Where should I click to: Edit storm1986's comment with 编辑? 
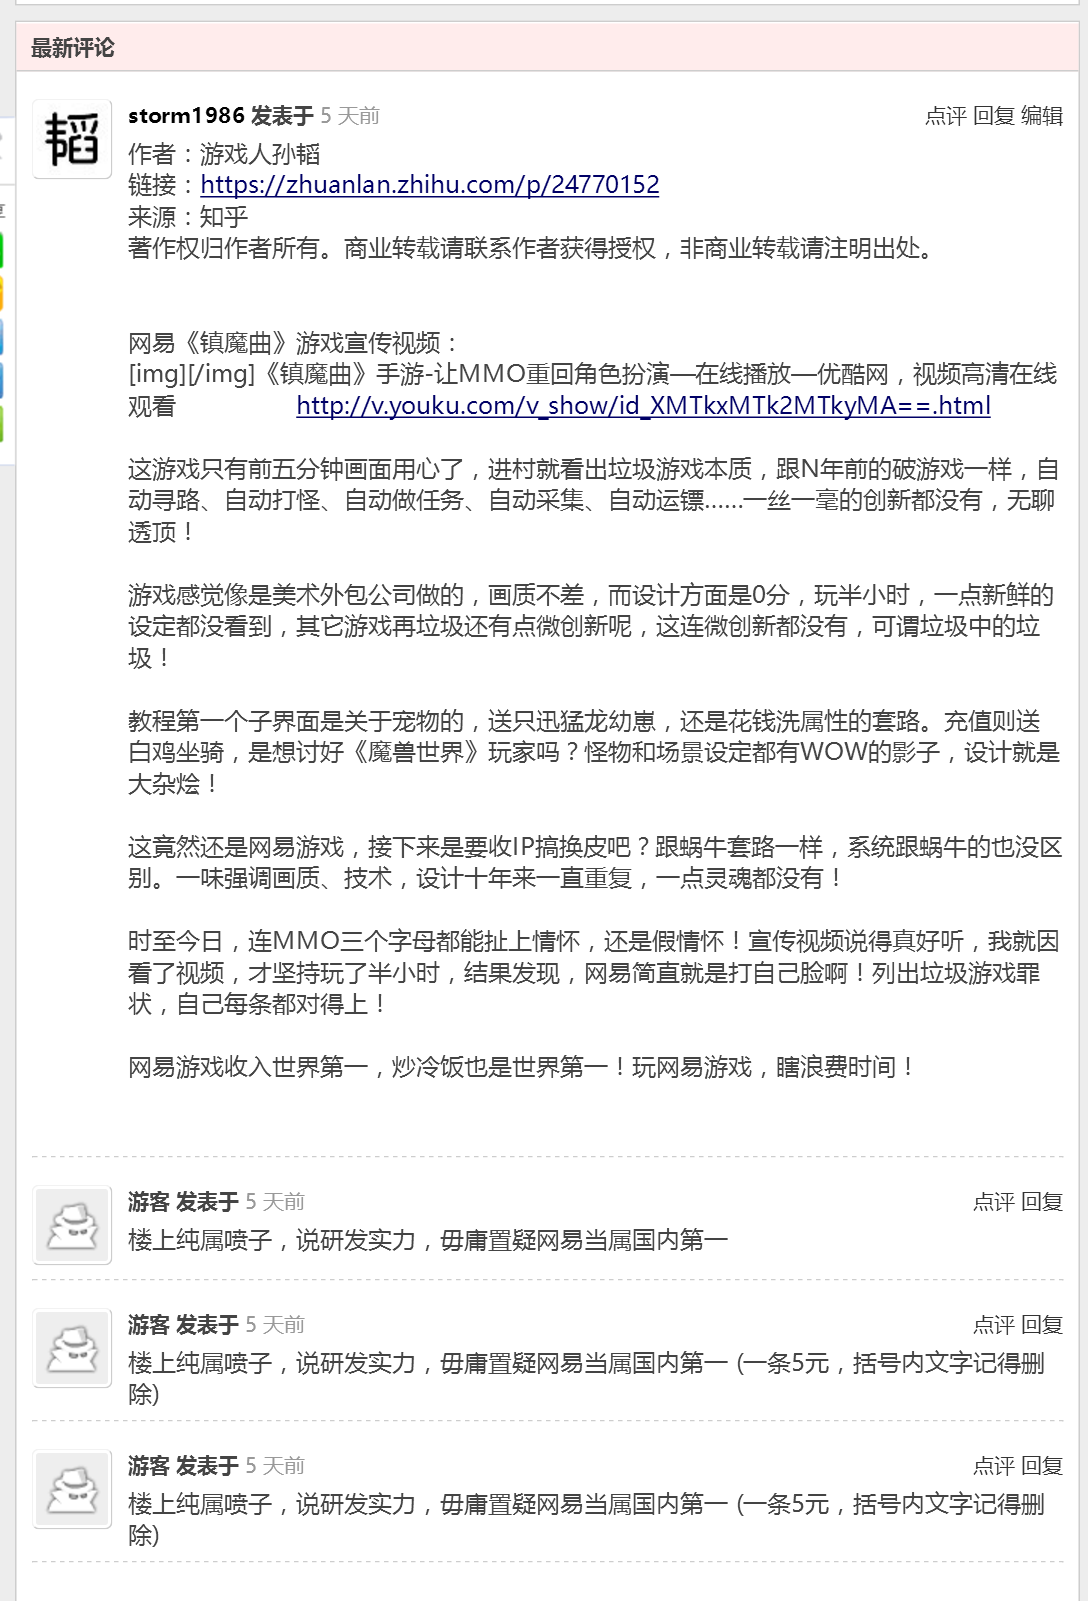click(1042, 116)
